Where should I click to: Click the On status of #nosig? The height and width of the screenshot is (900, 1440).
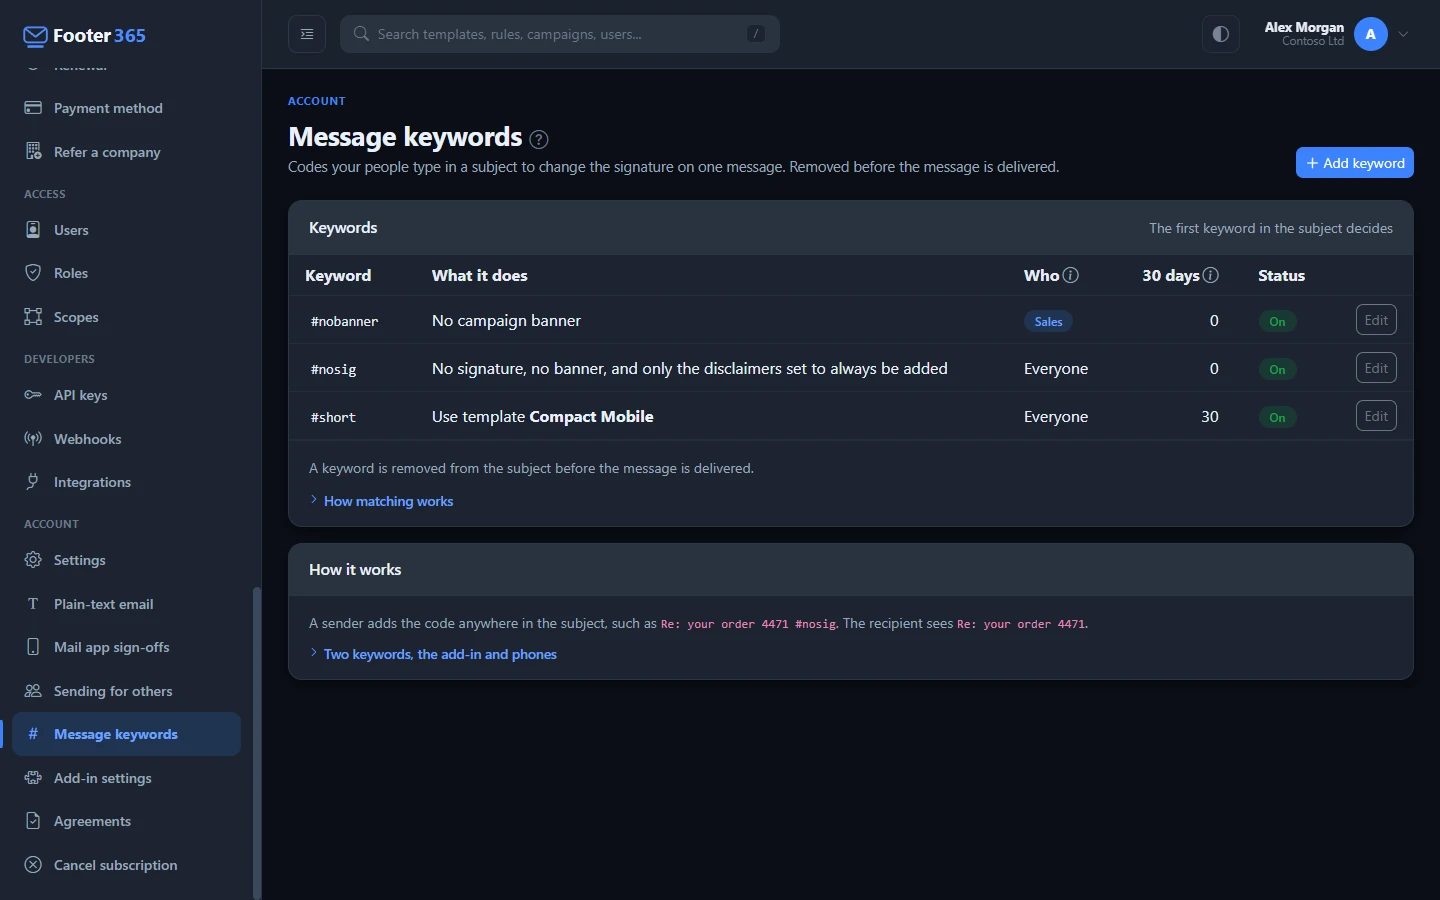point(1277,369)
